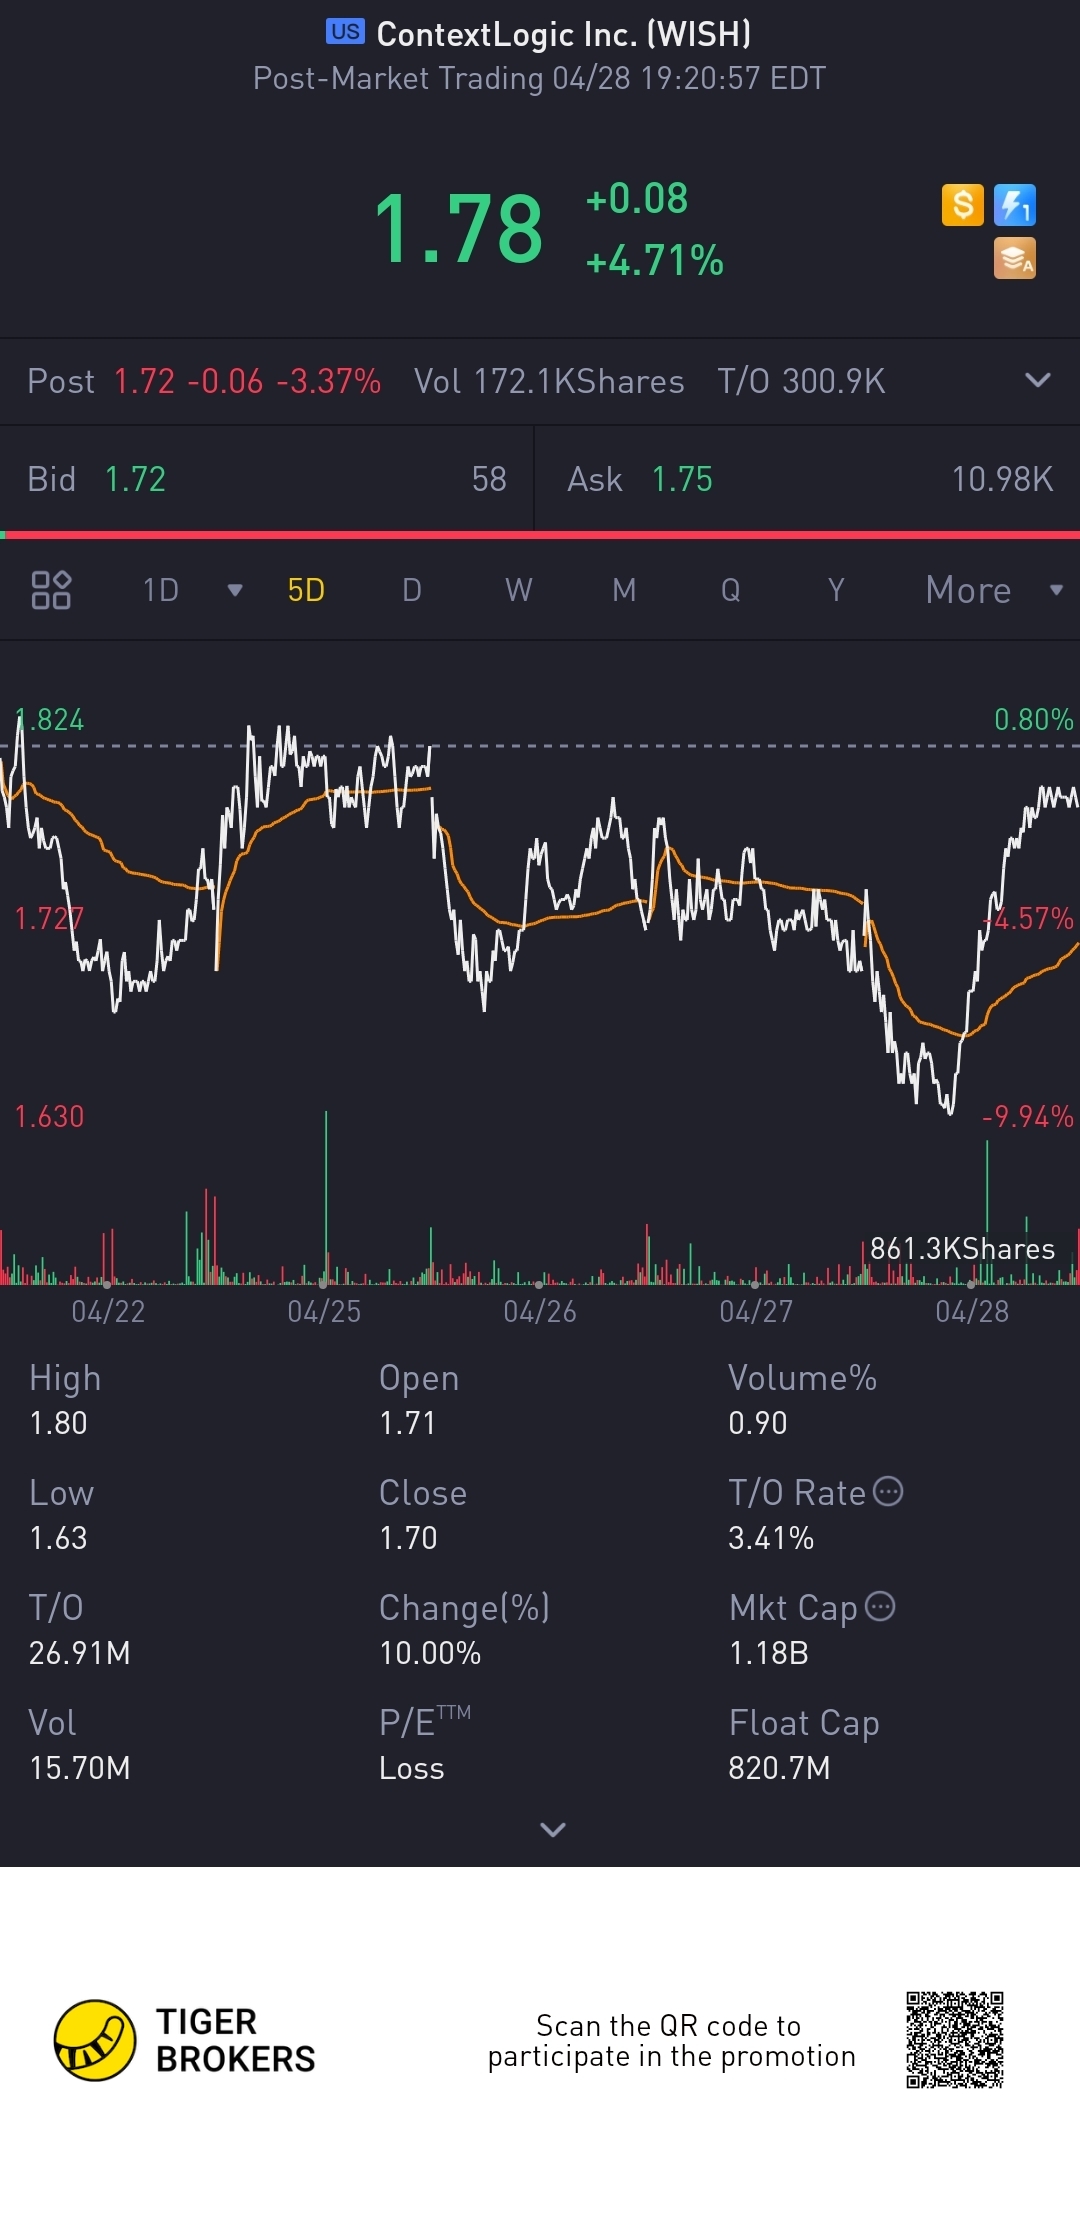Tap the Low 1.63 value
This screenshot has height=2214, width=1080.
click(58, 1538)
